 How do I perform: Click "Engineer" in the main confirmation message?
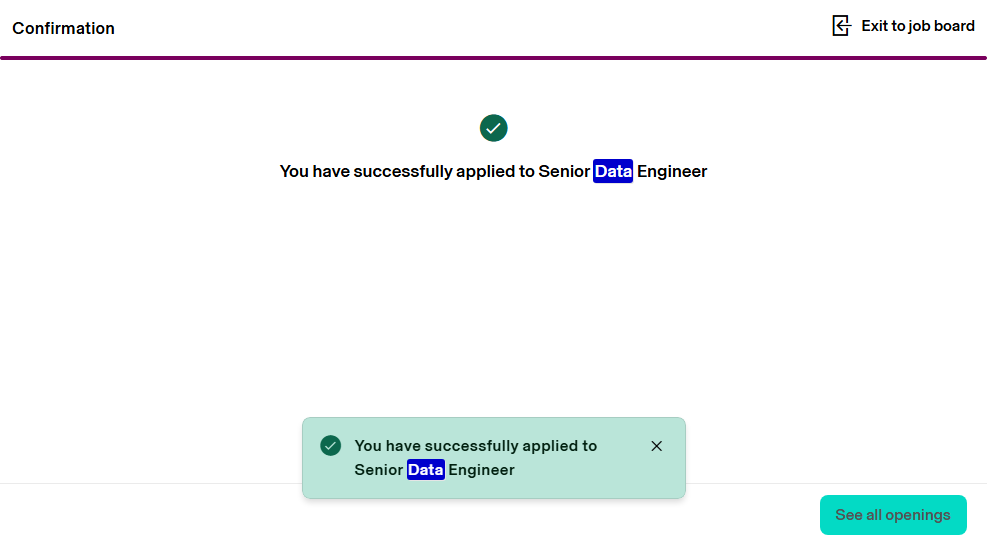(672, 171)
